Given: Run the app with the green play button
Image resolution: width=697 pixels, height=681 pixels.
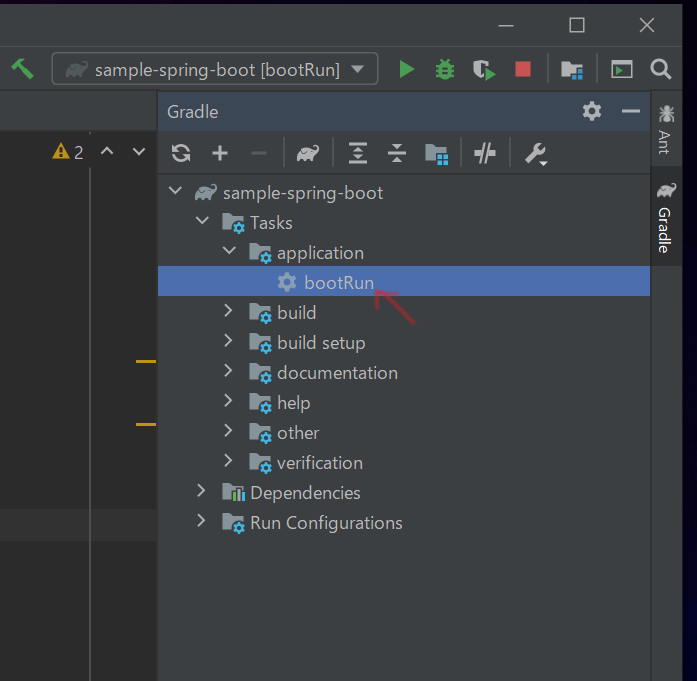Looking at the screenshot, I should [406, 69].
